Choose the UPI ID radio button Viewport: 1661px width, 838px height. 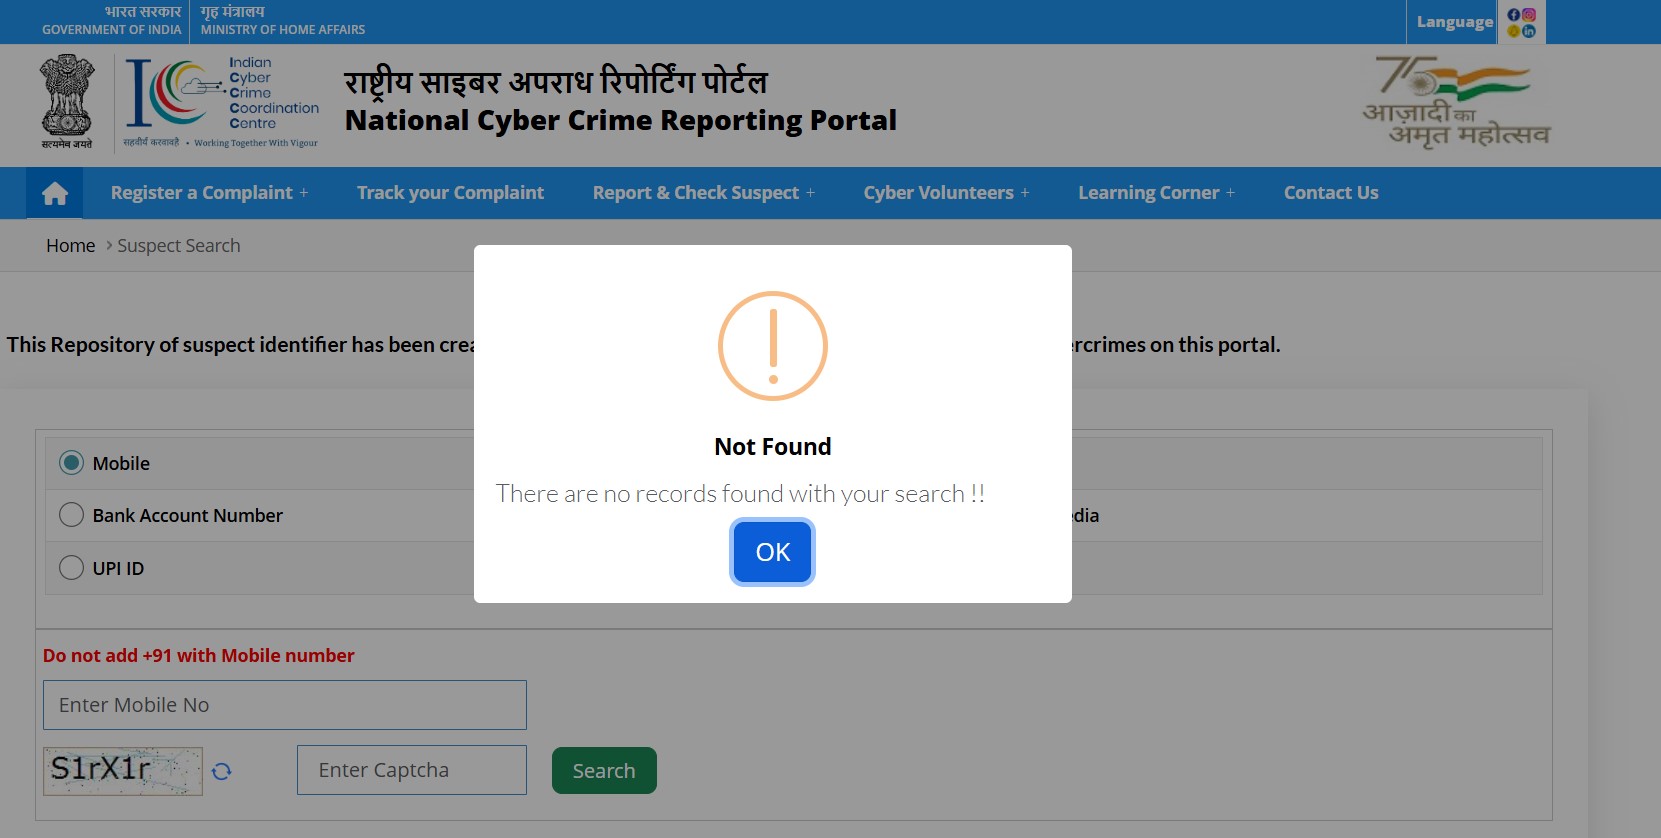pos(71,568)
